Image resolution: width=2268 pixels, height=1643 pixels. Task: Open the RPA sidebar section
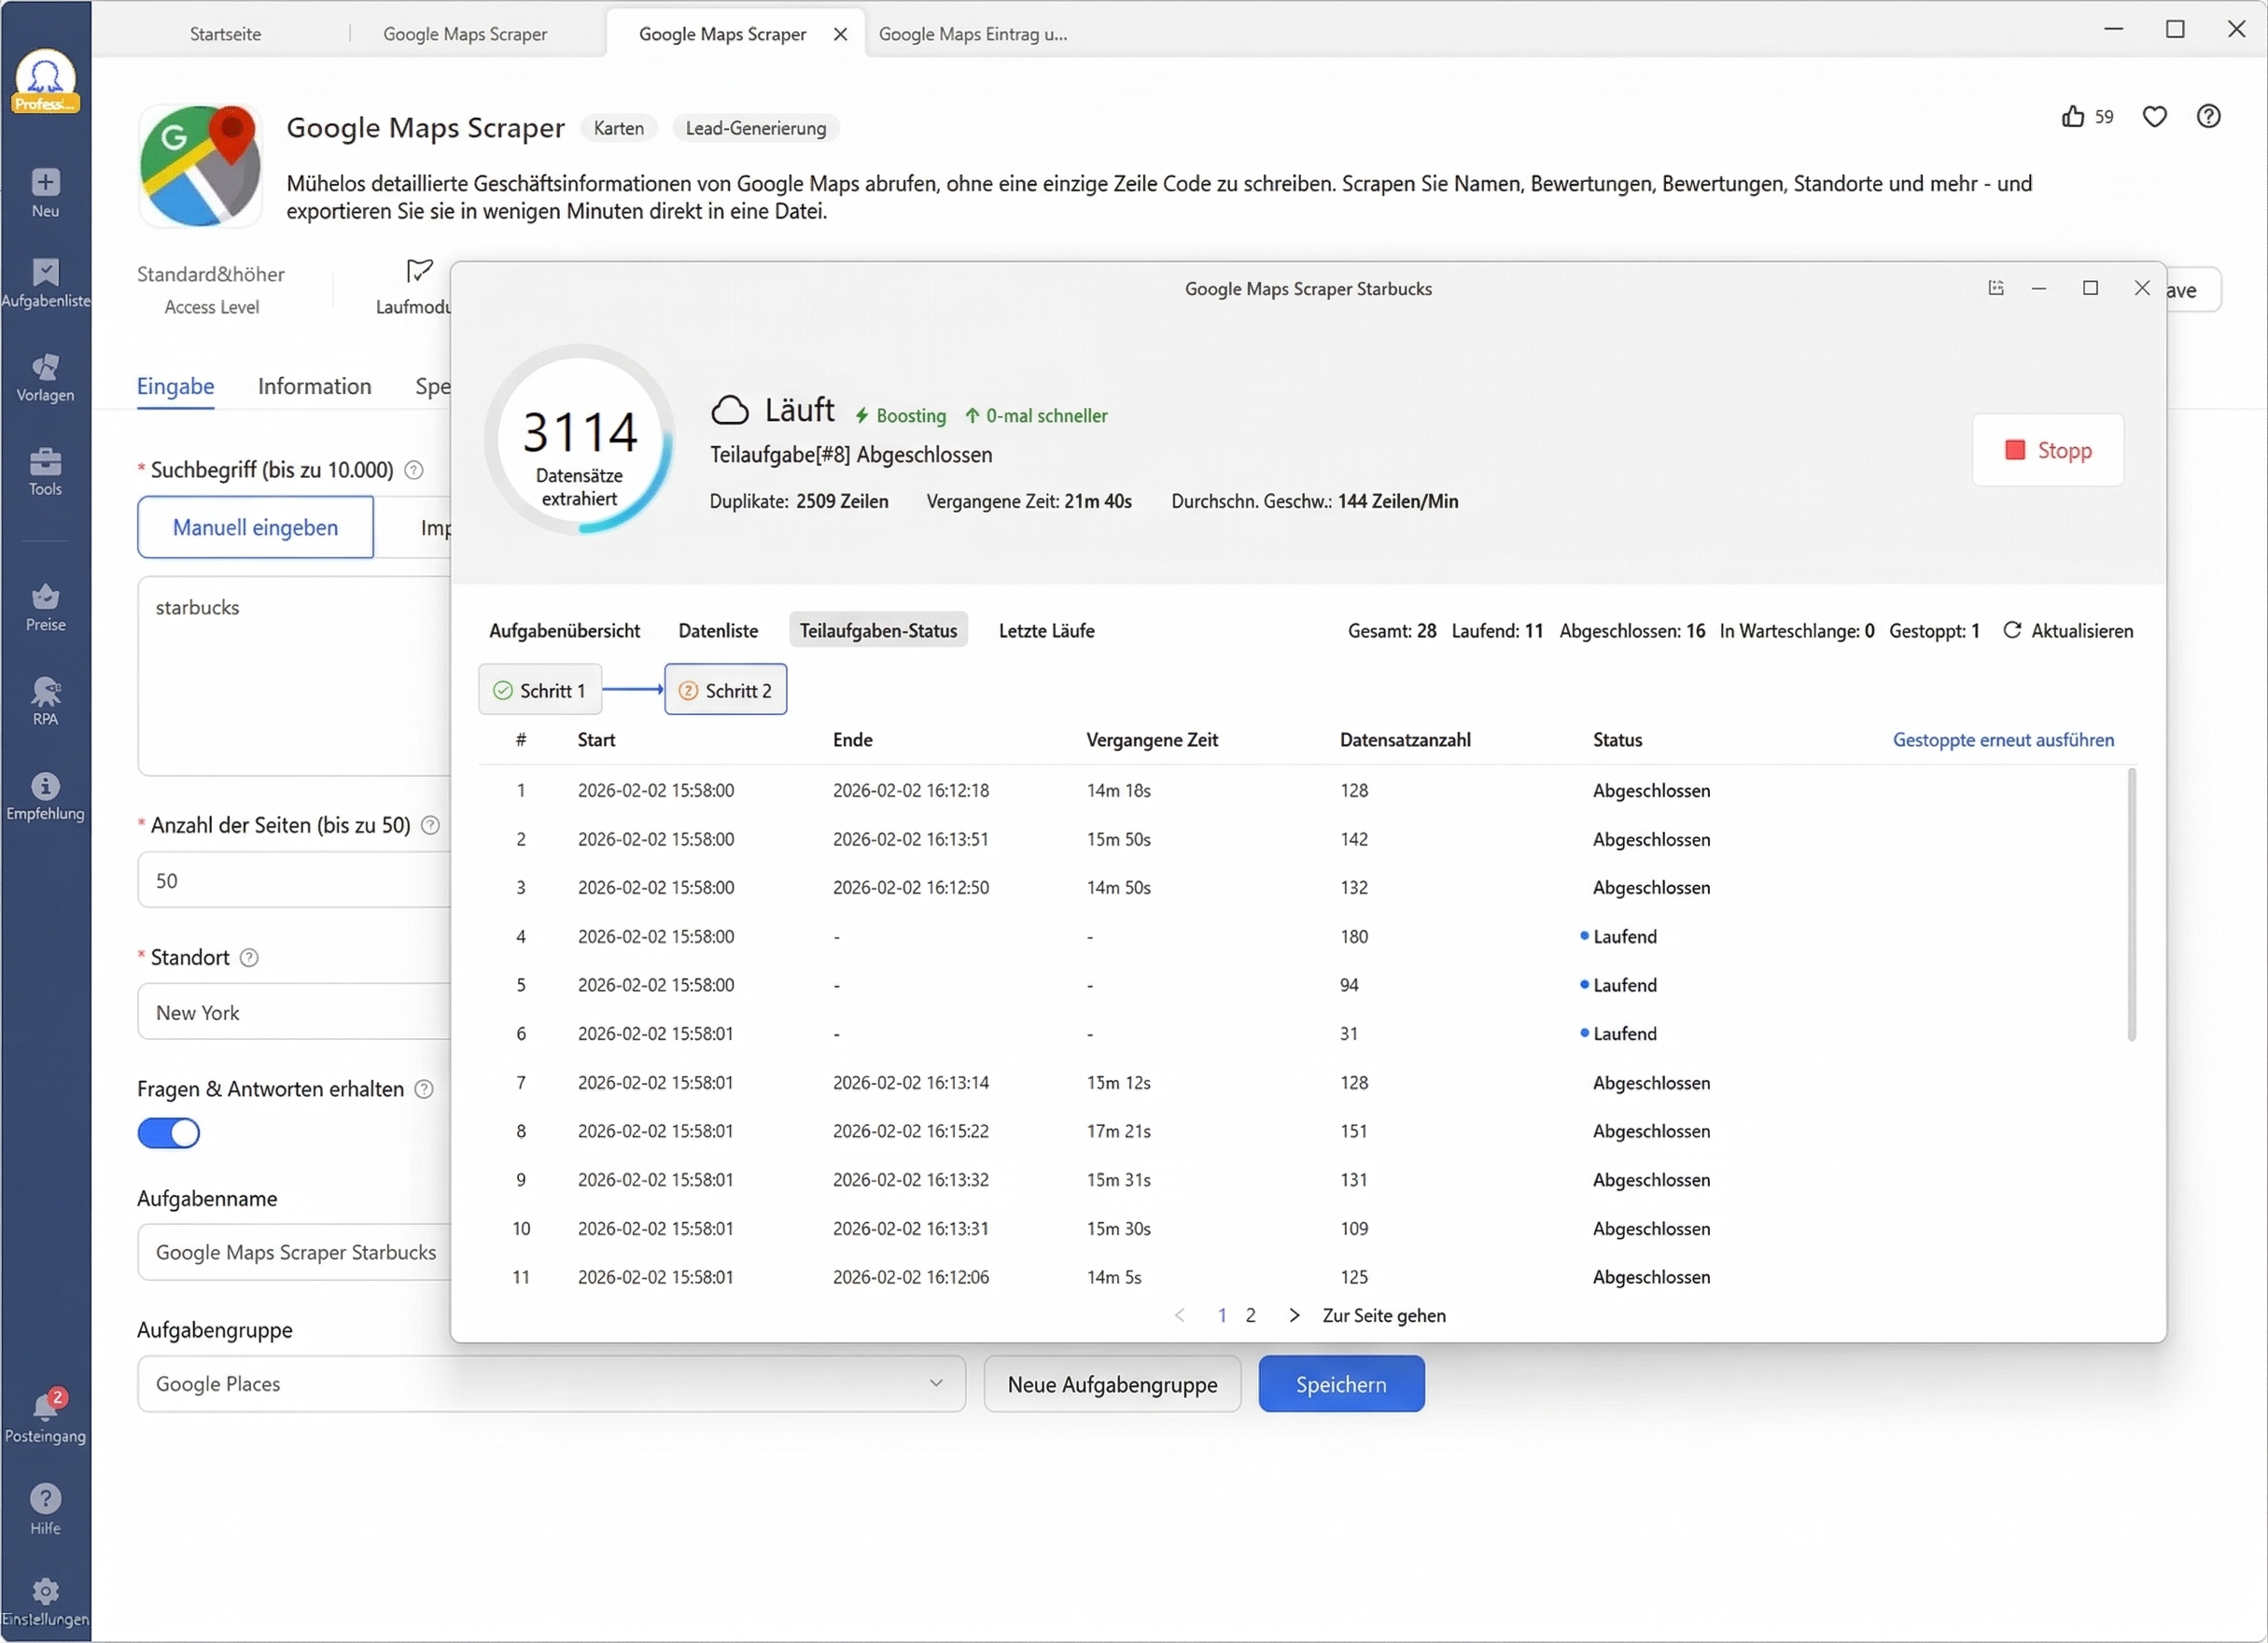tap(45, 700)
